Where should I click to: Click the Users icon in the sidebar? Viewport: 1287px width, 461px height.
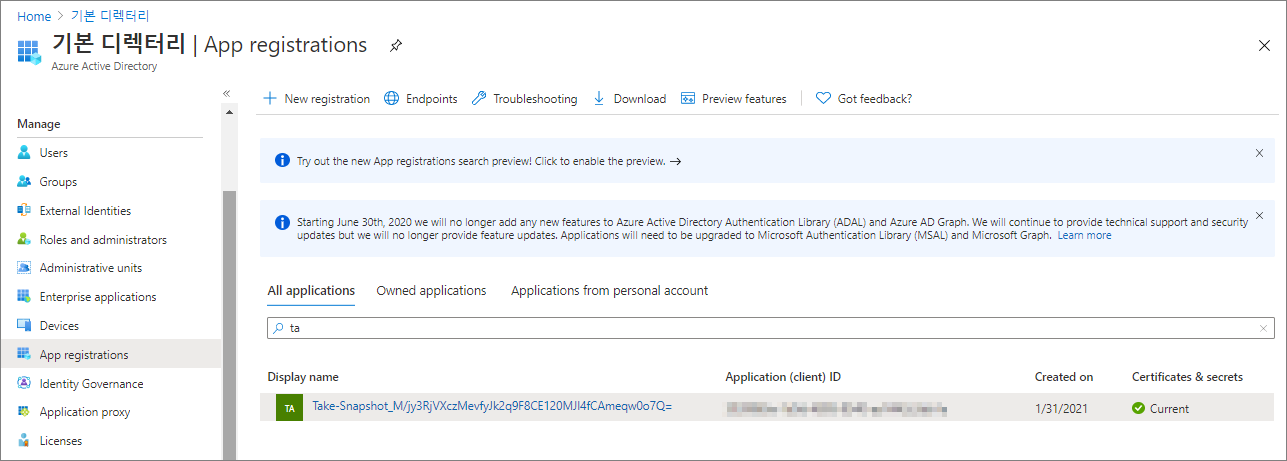point(25,153)
